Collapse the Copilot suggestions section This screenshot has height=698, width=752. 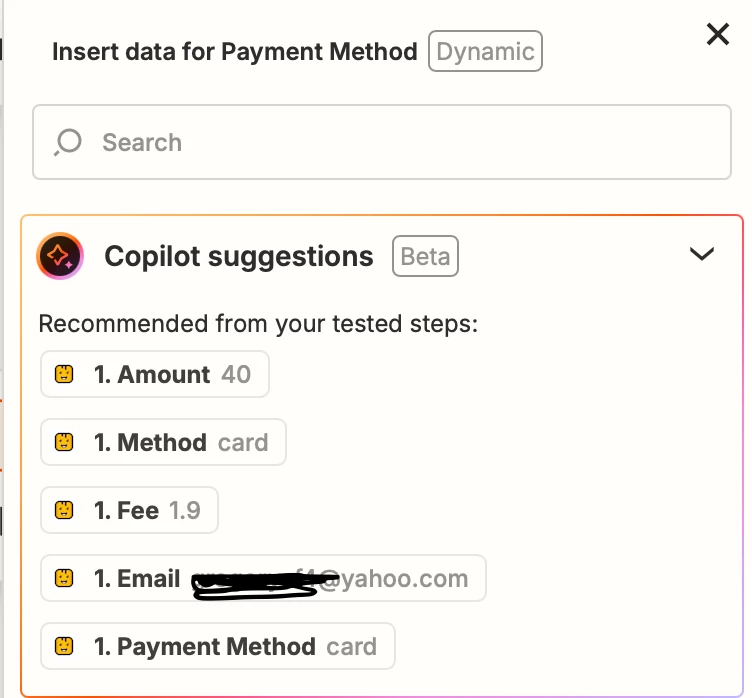[702, 255]
